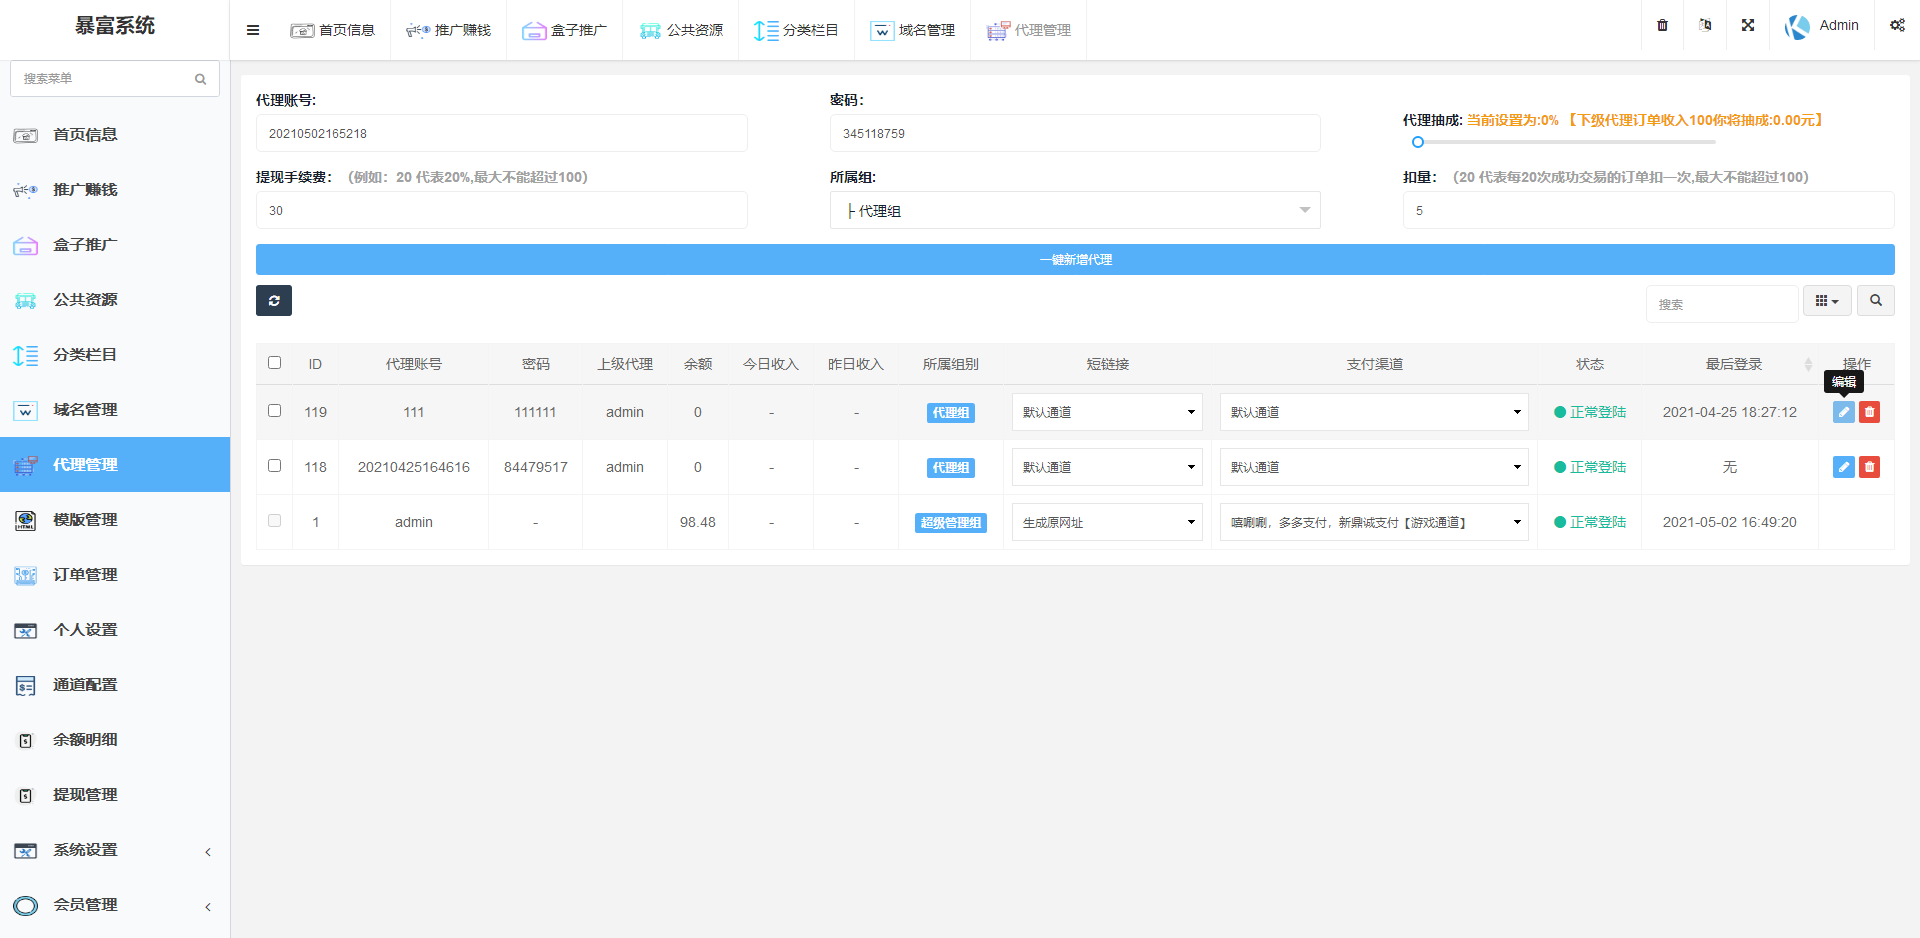Screen dimensions: 1920x938
Task: Collapse the sidebar using the hamburger icon
Action: coord(252,29)
